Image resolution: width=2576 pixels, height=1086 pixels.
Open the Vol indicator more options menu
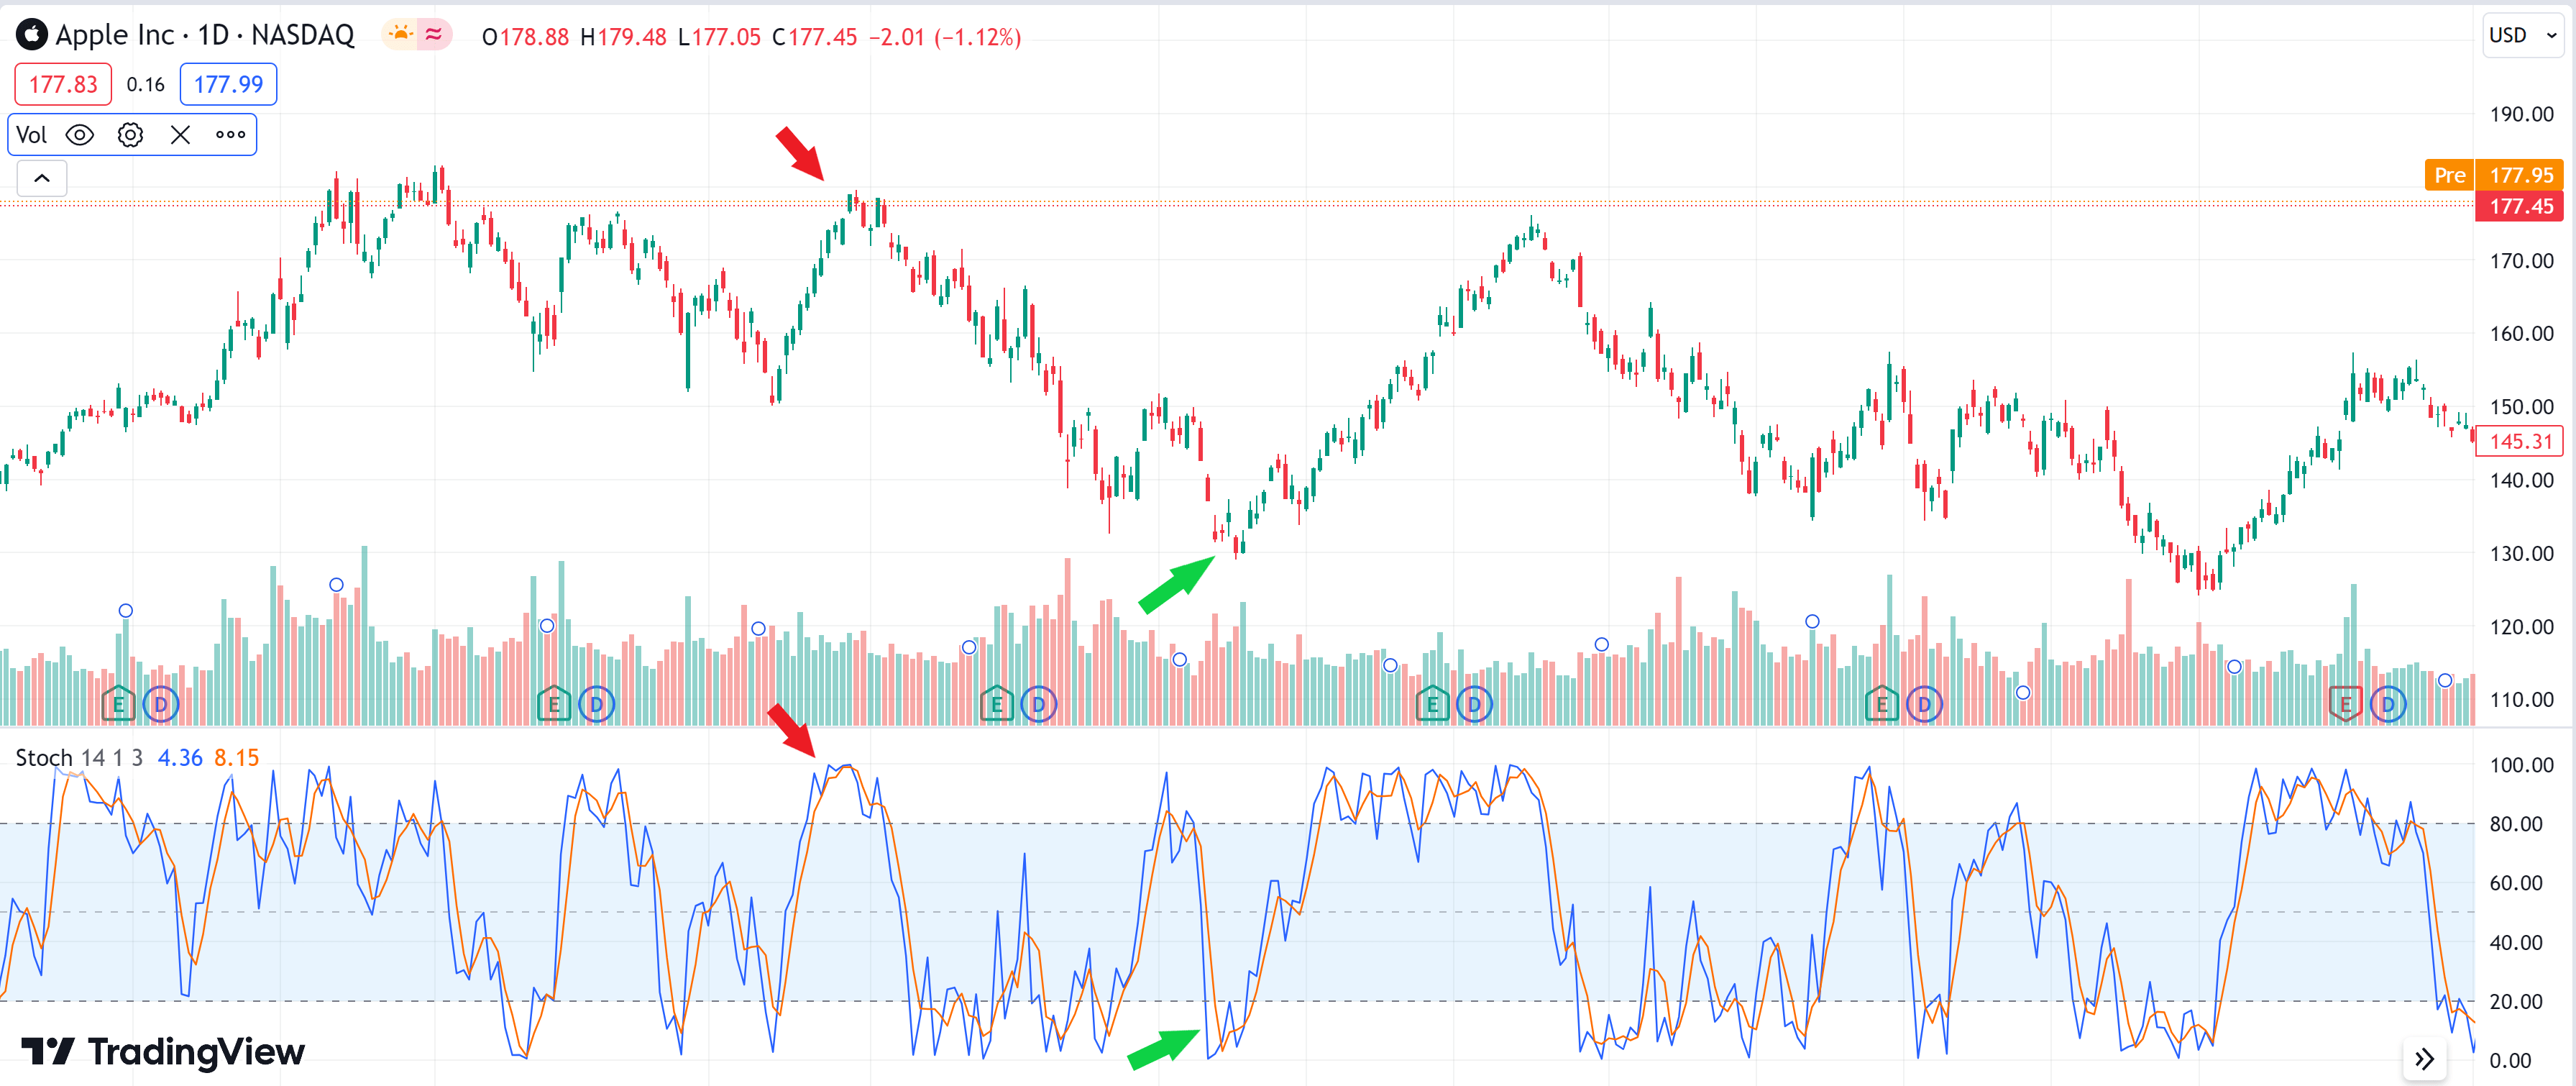pos(231,135)
